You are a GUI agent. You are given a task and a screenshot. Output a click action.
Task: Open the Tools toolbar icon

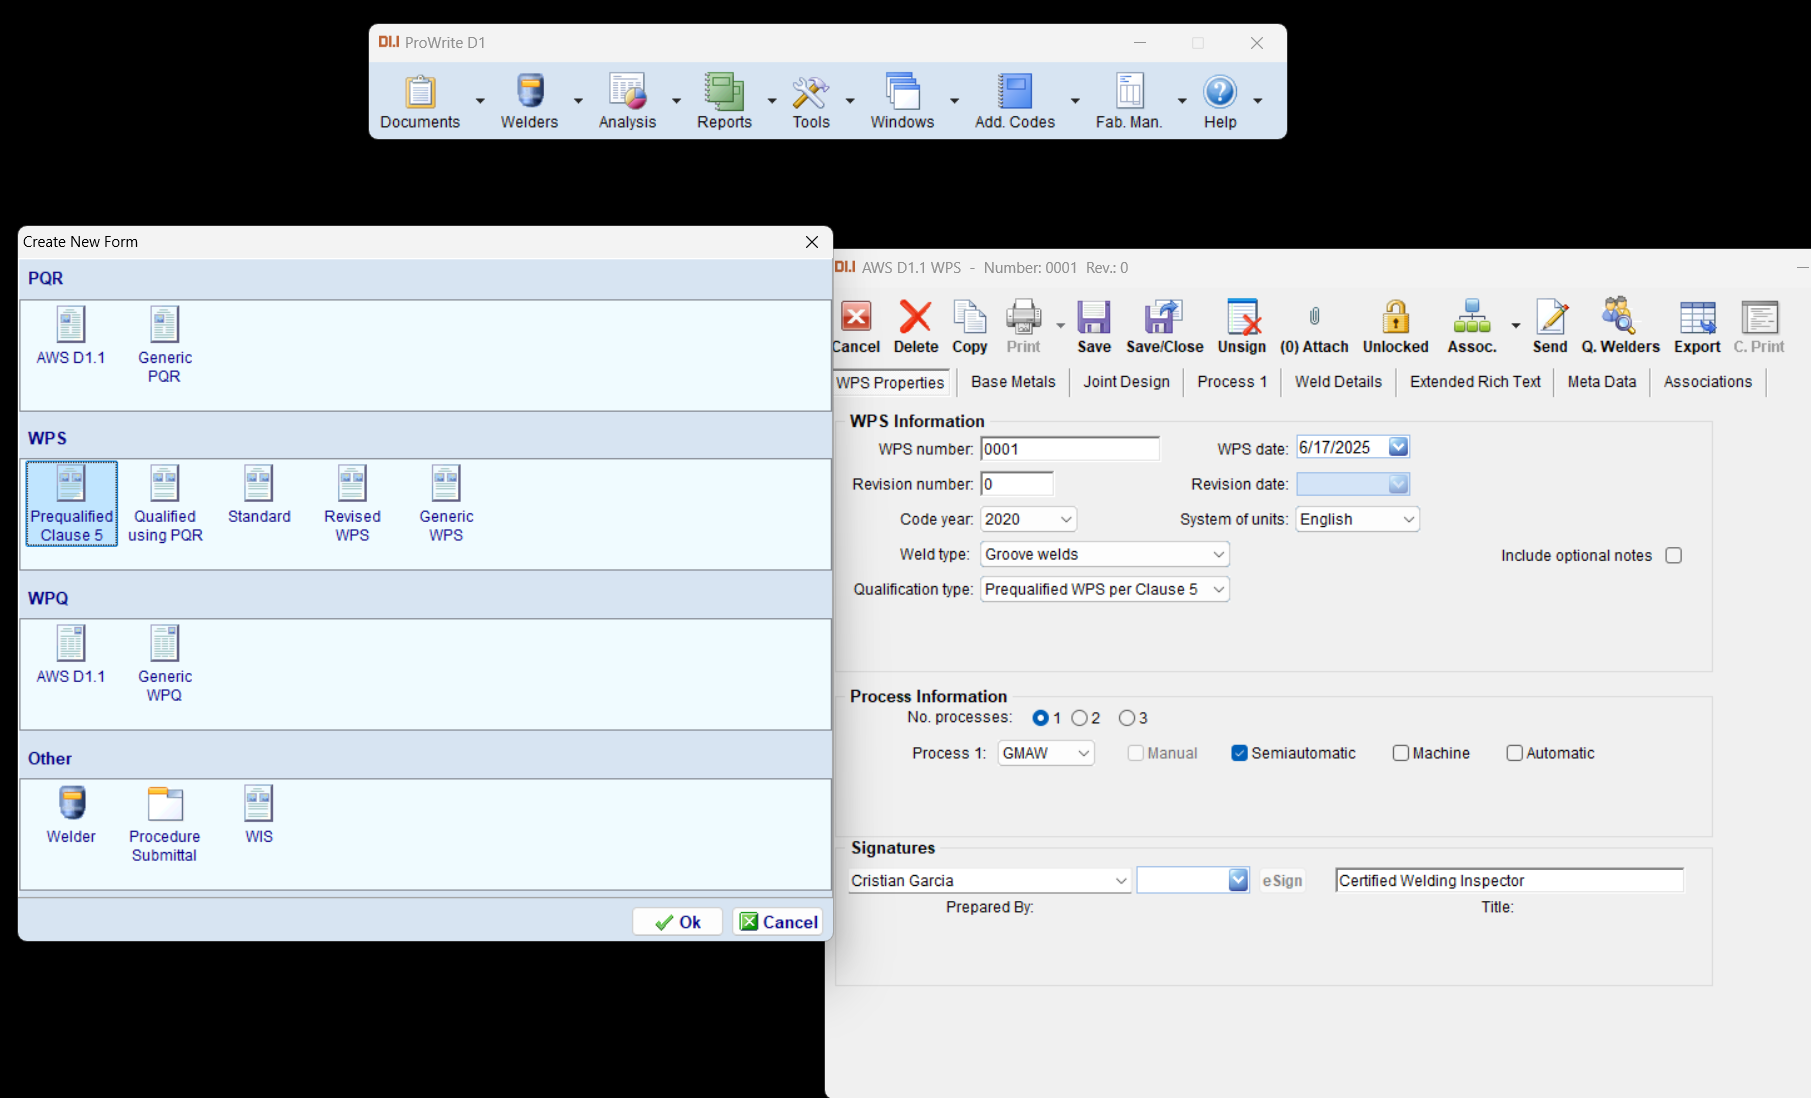click(x=811, y=100)
